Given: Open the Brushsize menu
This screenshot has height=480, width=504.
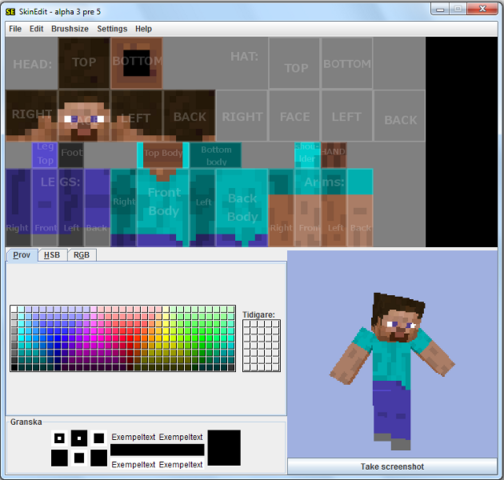Looking at the screenshot, I should pyautogui.click(x=70, y=29).
